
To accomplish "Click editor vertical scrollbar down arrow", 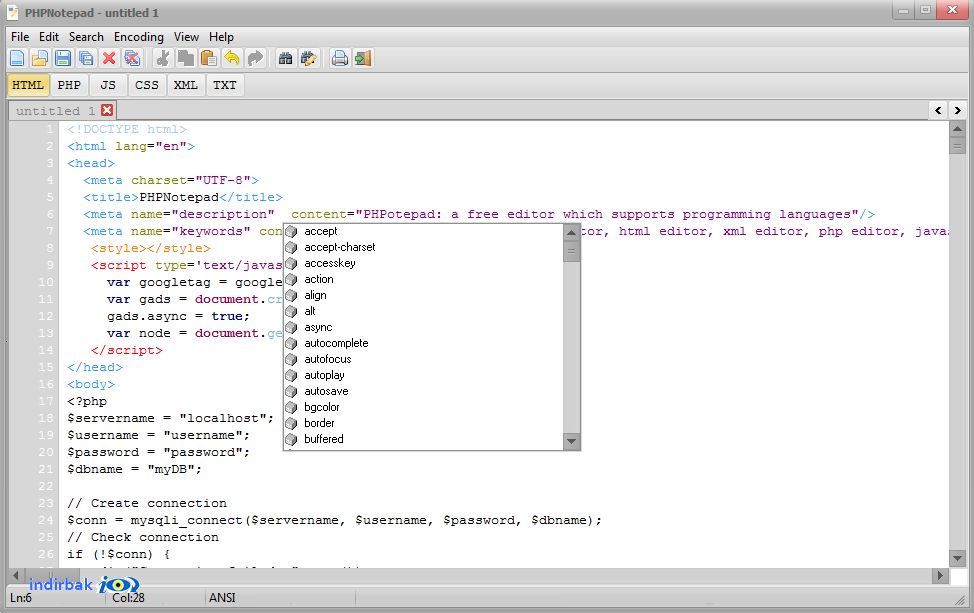I will point(957,558).
